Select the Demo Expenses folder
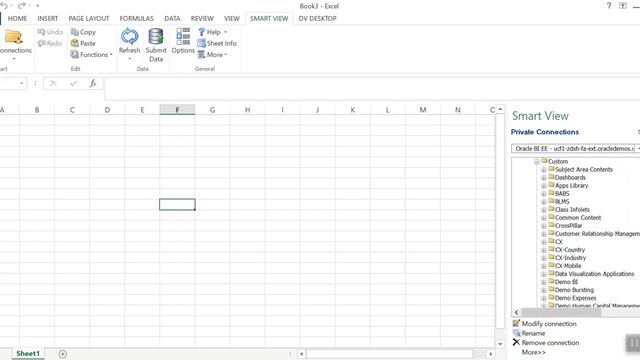Viewport: 640px width, 360px height. click(575, 298)
